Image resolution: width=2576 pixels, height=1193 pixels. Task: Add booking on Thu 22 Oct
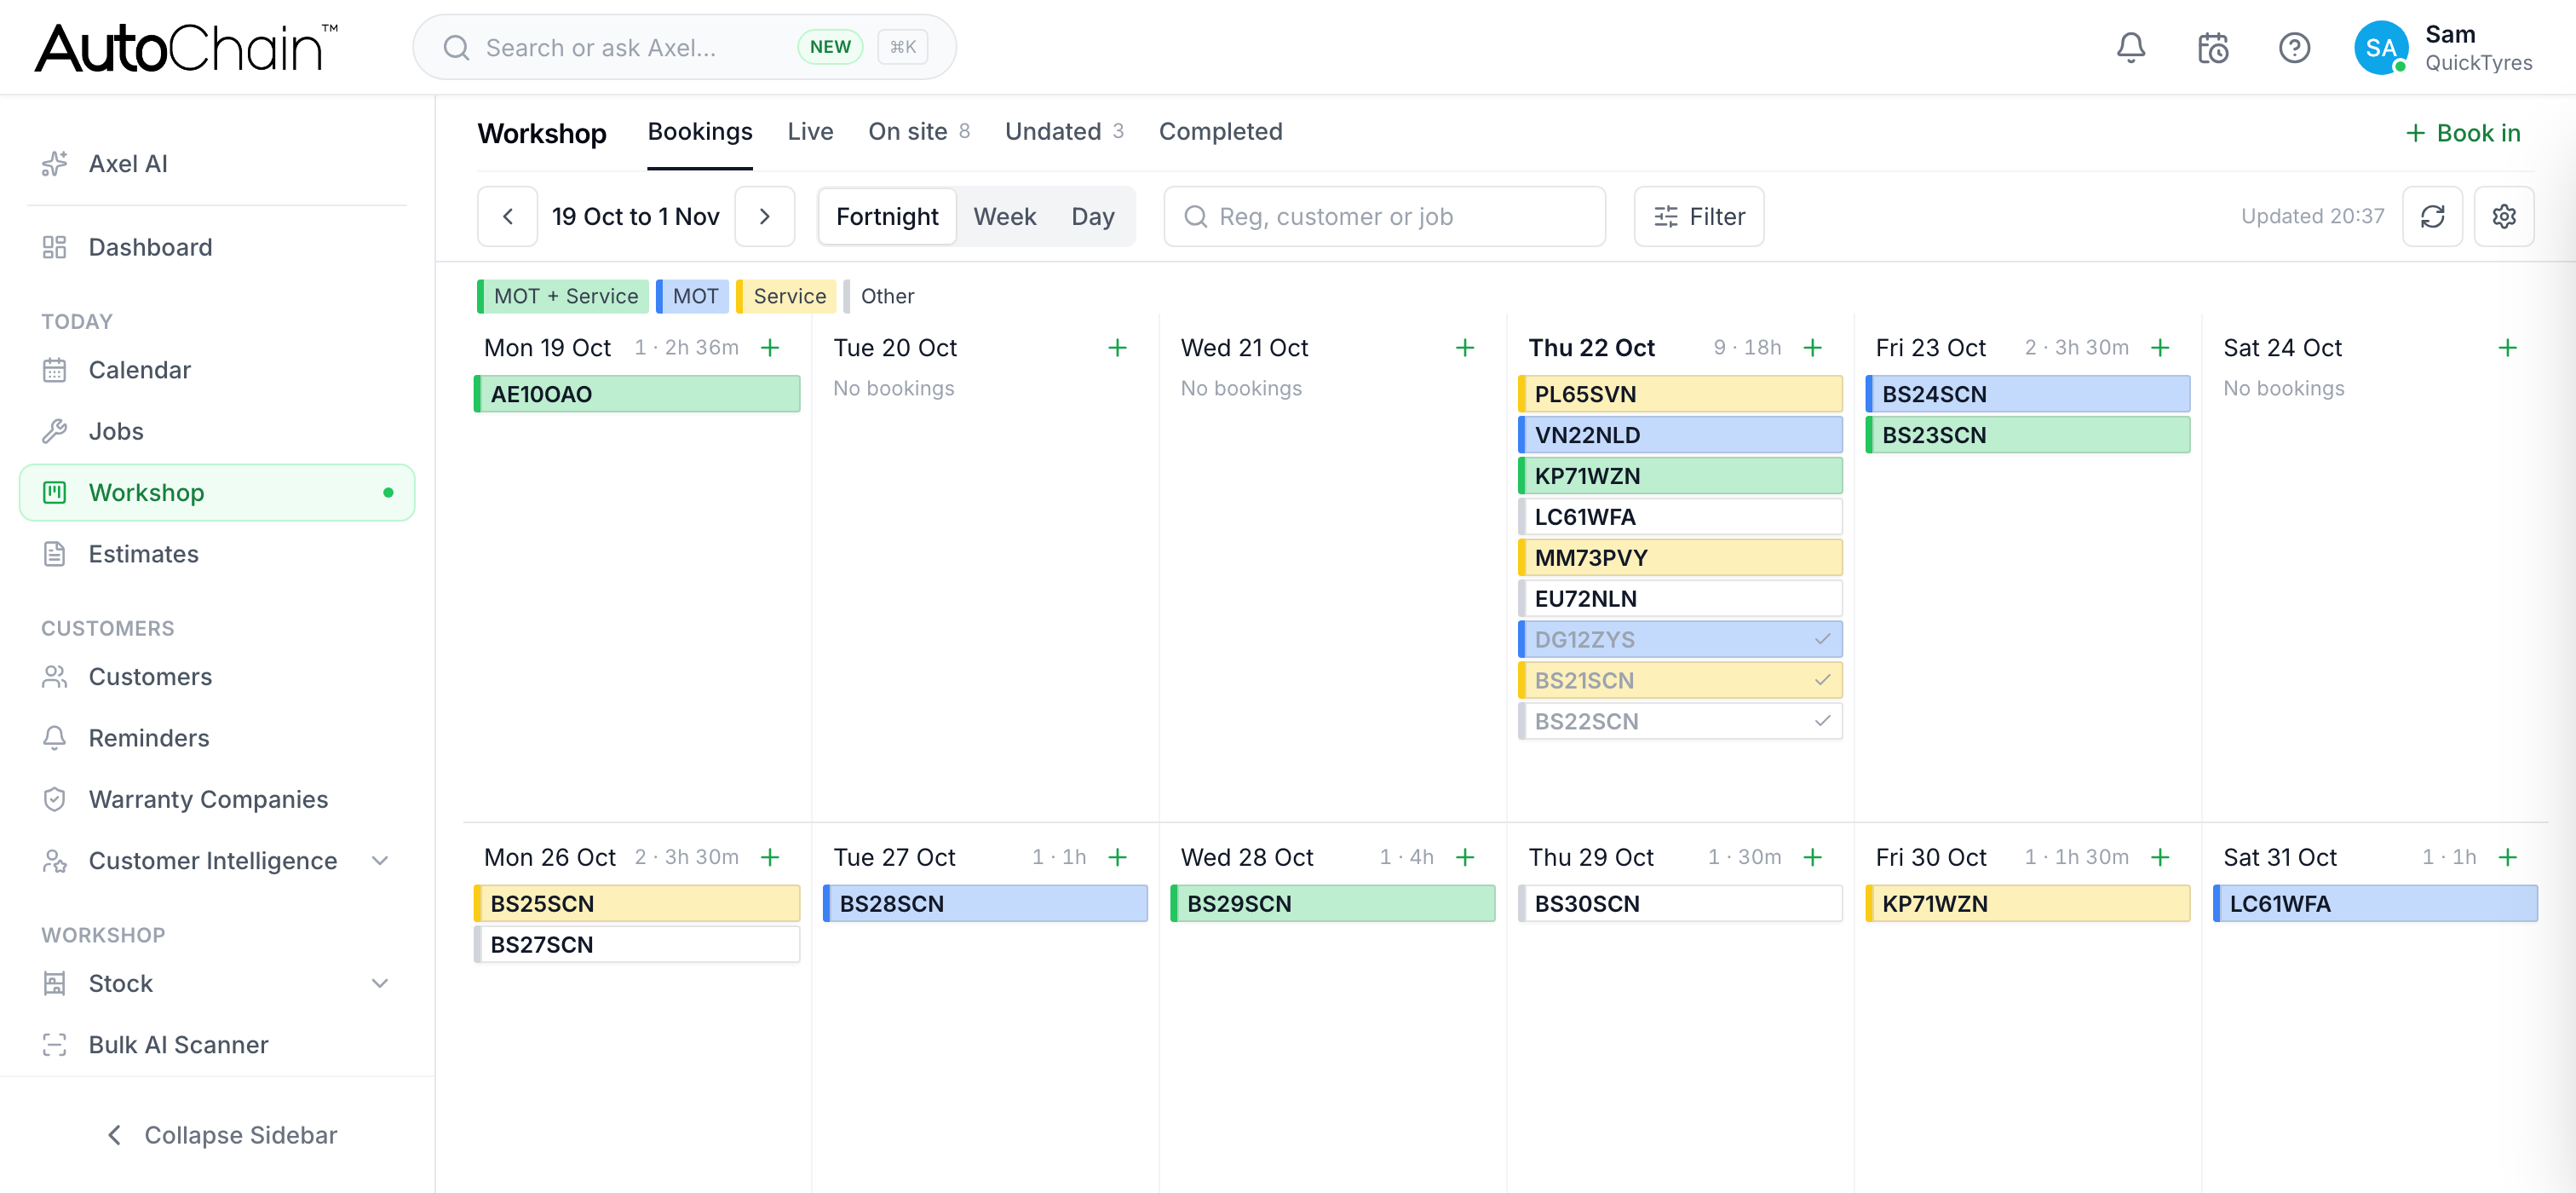(1812, 347)
